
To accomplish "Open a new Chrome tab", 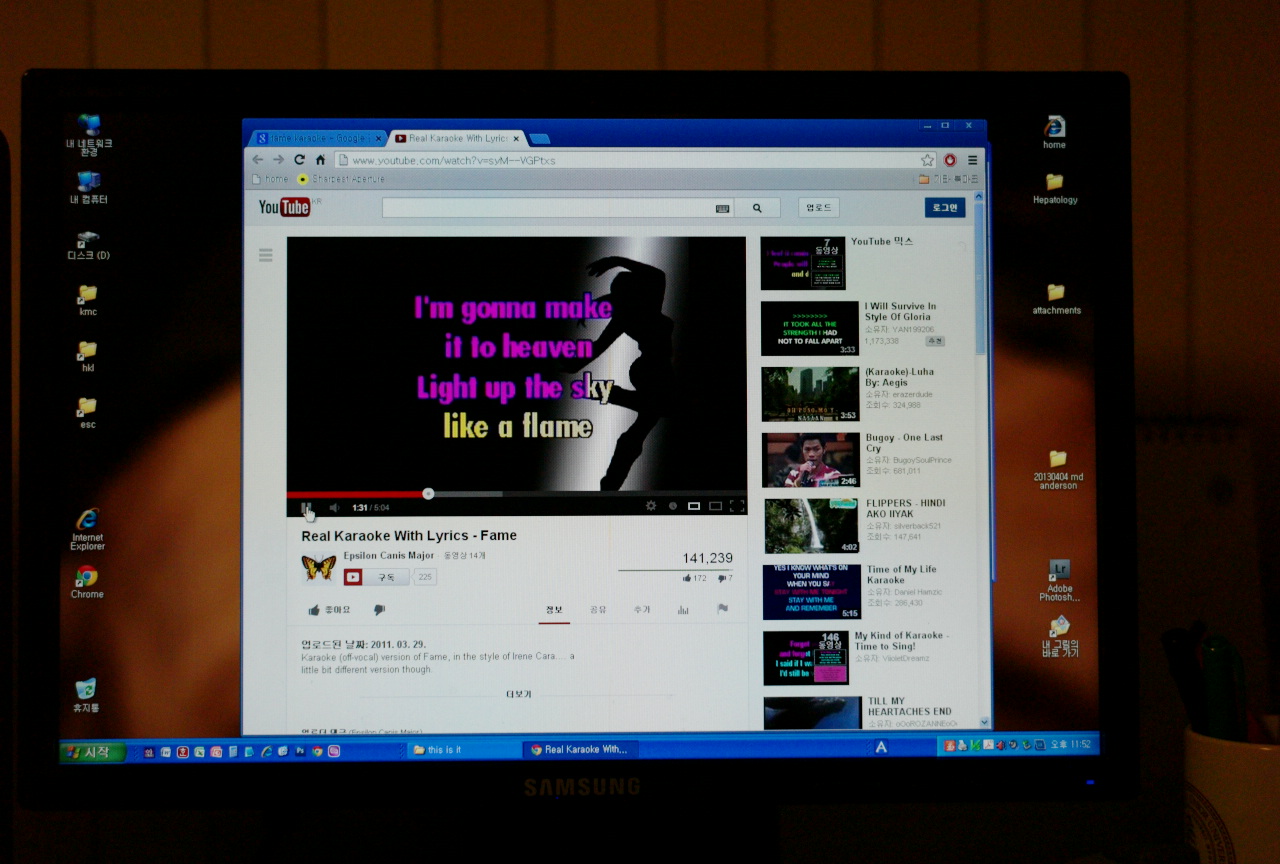I will pos(540,138).
